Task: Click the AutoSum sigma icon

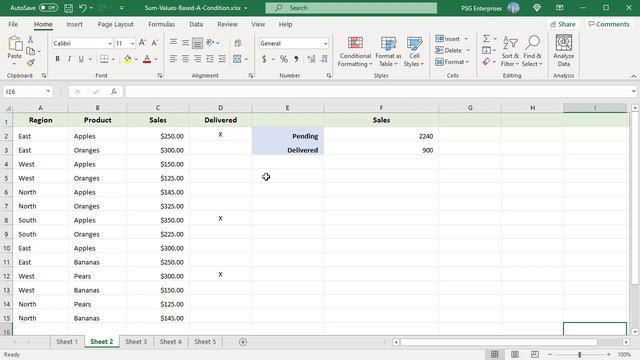Action: (x=486, y=39)
